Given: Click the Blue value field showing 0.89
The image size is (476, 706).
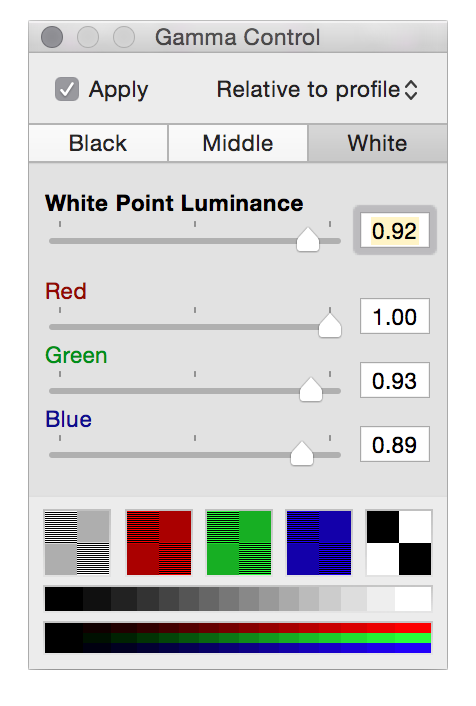Looking at the screenshot, I should (395, 444).
